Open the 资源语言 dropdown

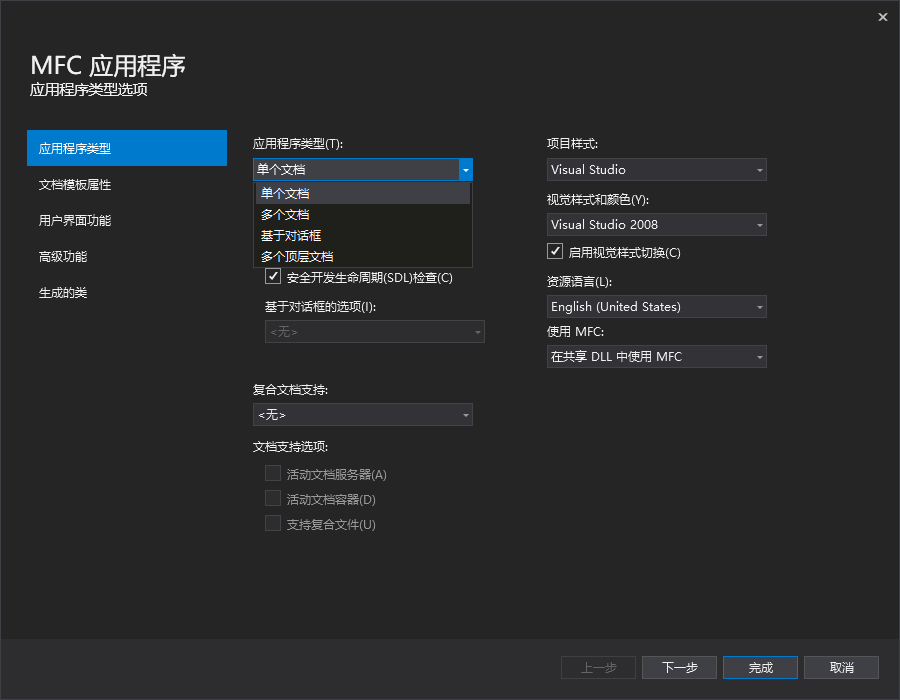(x=655, y=306)
